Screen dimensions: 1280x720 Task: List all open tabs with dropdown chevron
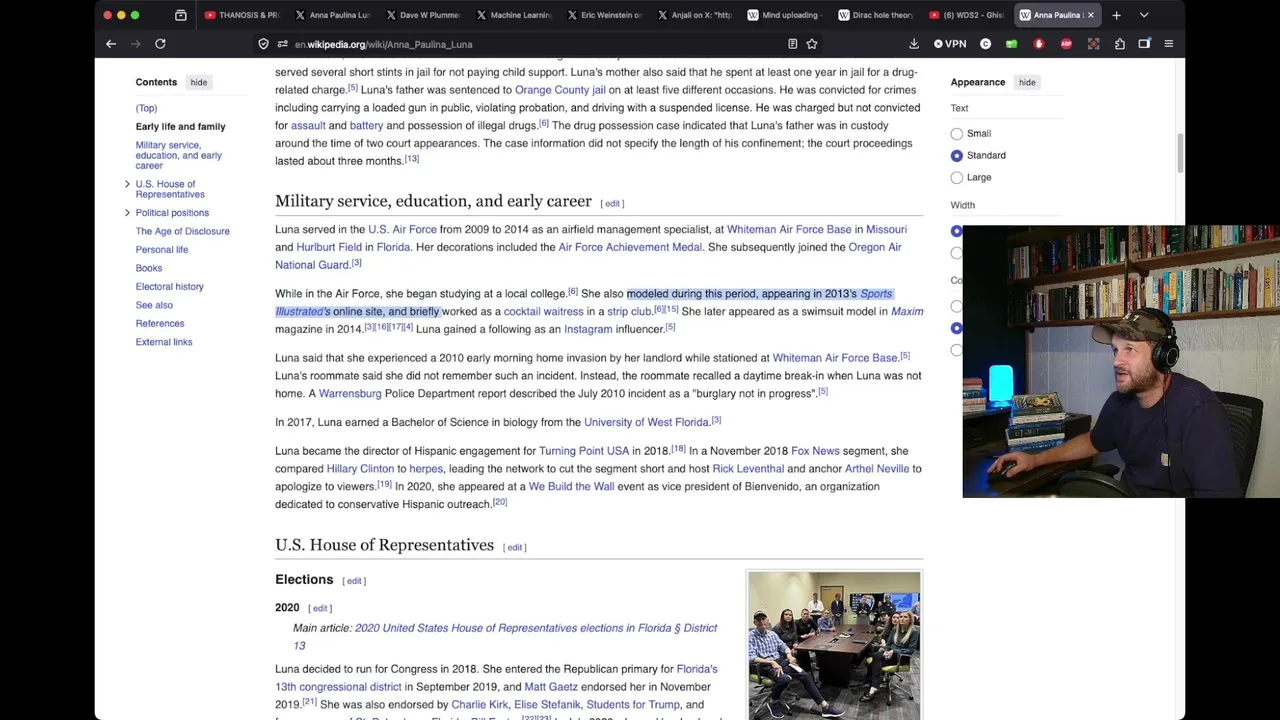[1144, 15]
